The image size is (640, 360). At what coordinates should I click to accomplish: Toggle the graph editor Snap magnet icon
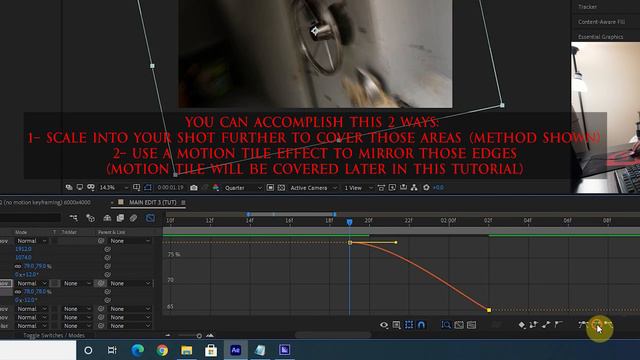coord(421,325)
